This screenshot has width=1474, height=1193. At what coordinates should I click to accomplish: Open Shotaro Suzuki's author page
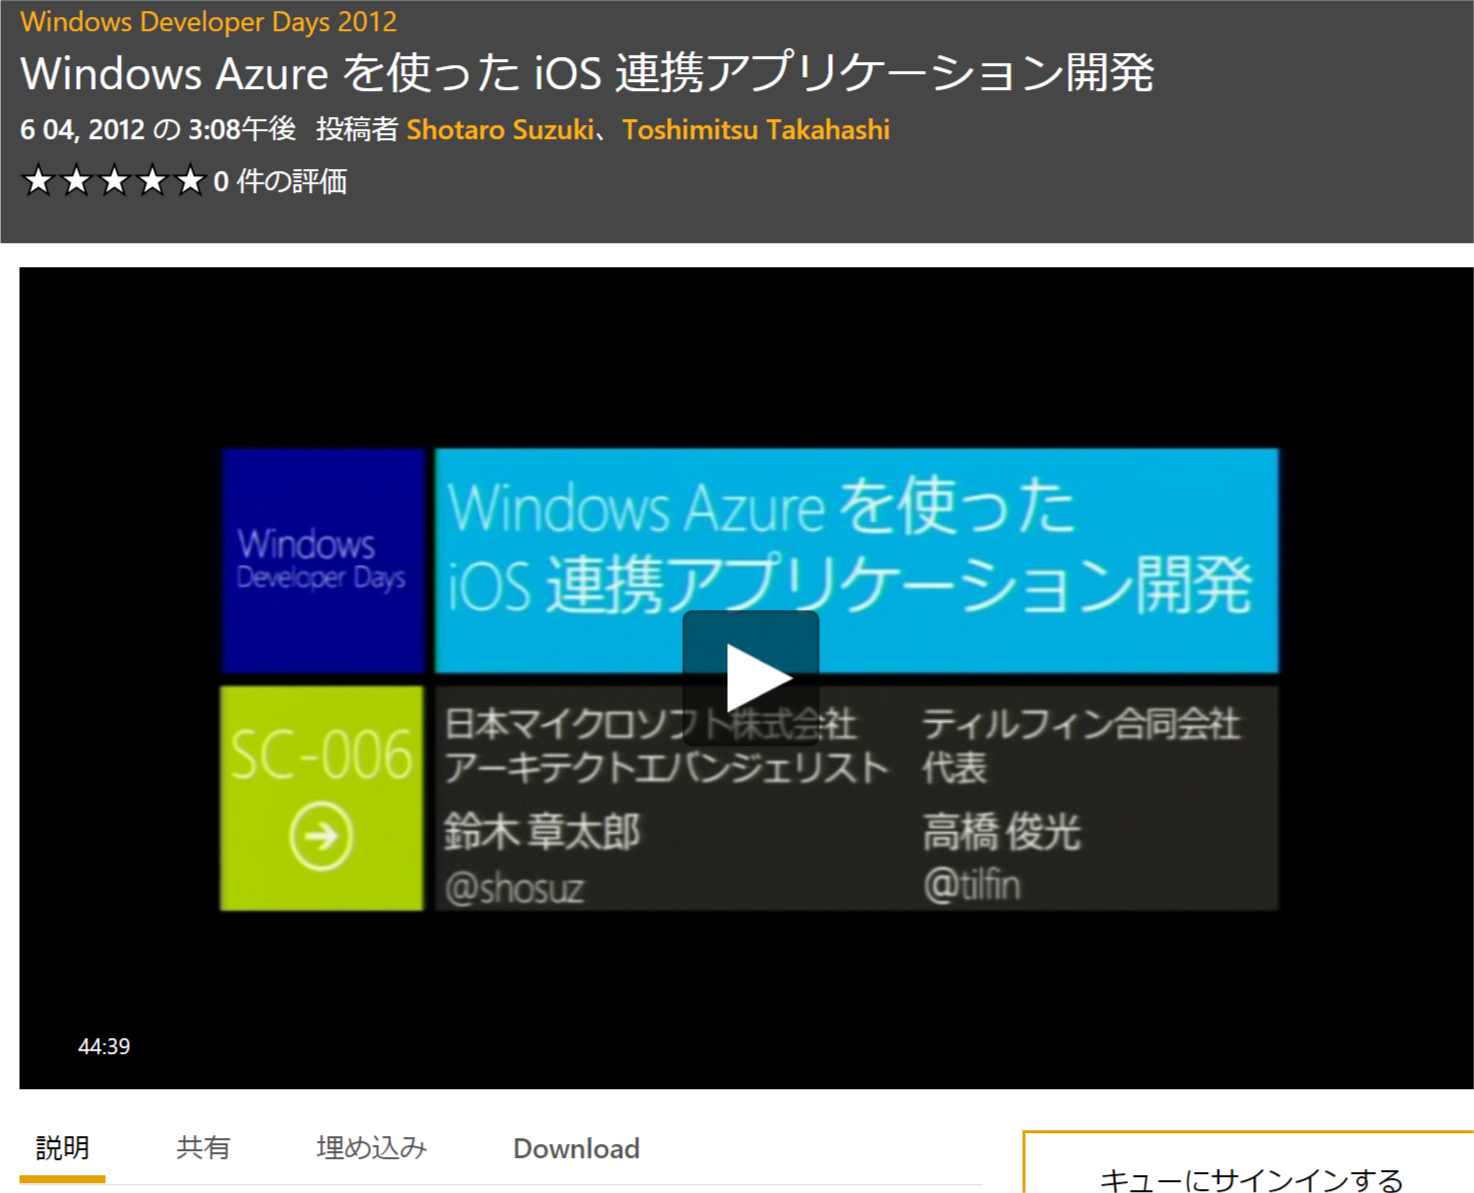coord(500,130)
